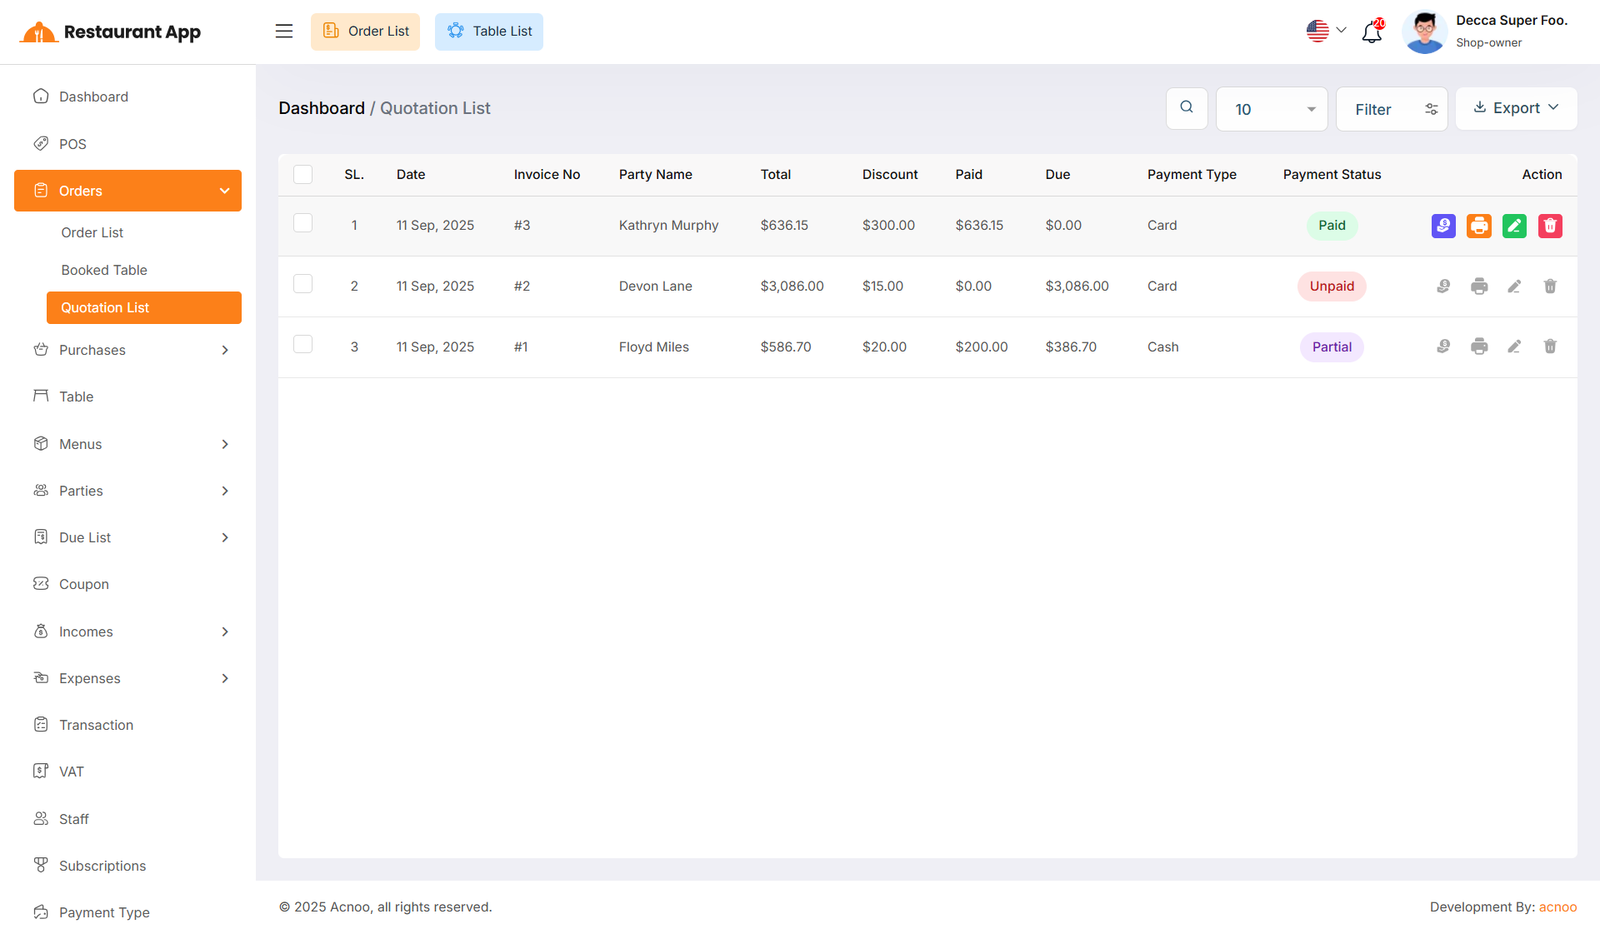Screen dimensions: 1600x933
Task: Open the language flag selector
Action: (x=1325, y=31)
